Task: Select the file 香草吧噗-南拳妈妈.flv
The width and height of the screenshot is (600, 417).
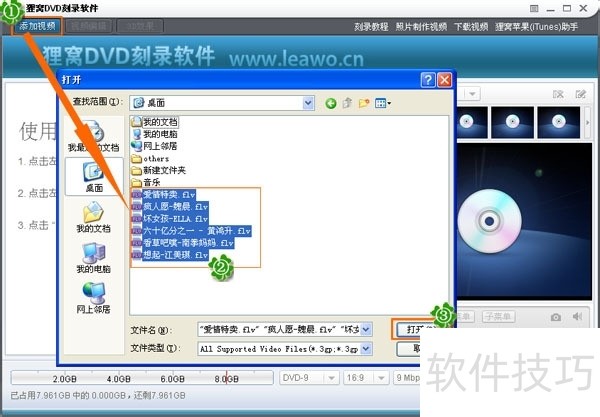Action: point(183,243)
